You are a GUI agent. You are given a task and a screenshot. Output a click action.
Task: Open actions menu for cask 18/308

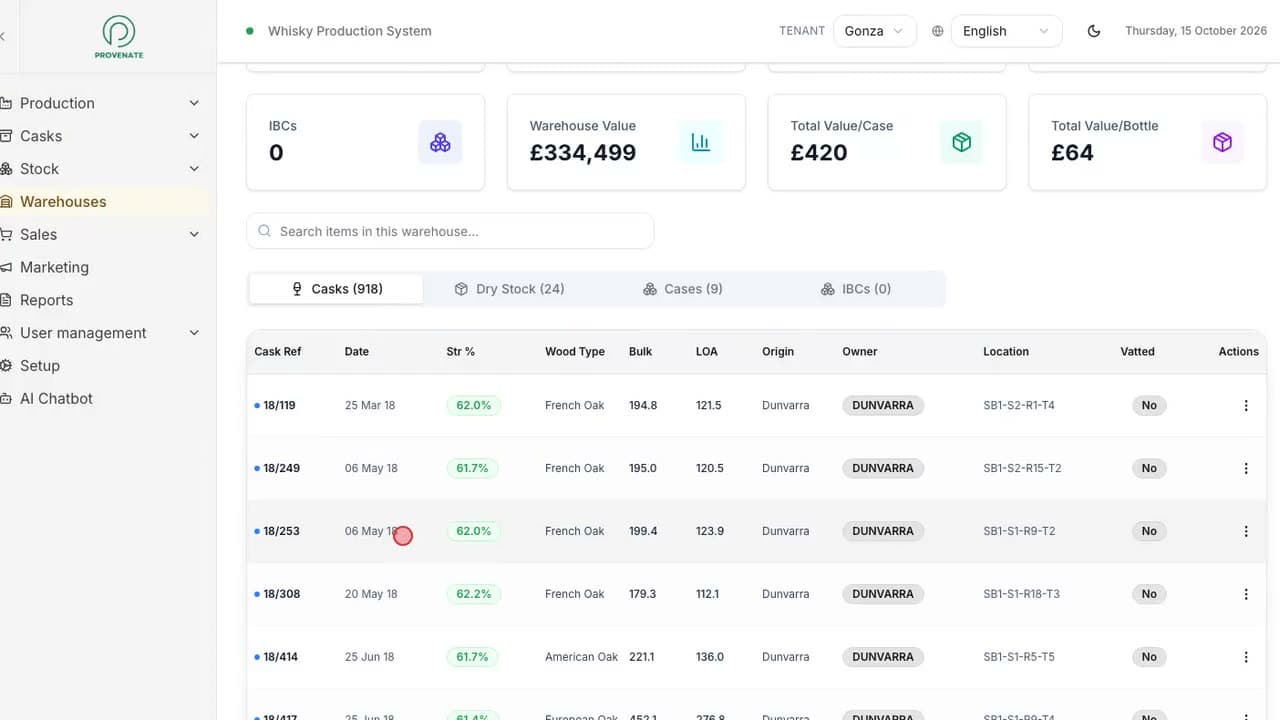[x=1246, y=594]
